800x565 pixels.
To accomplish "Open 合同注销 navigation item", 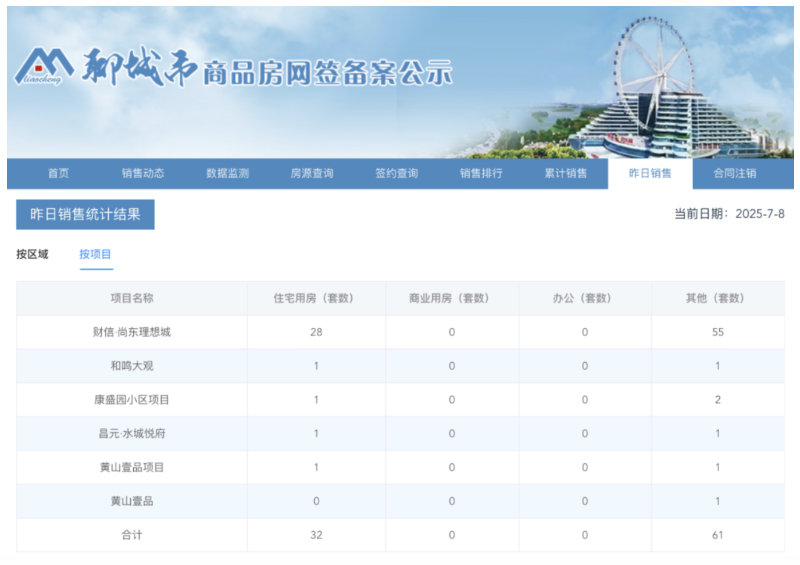I will coord(735,174).
